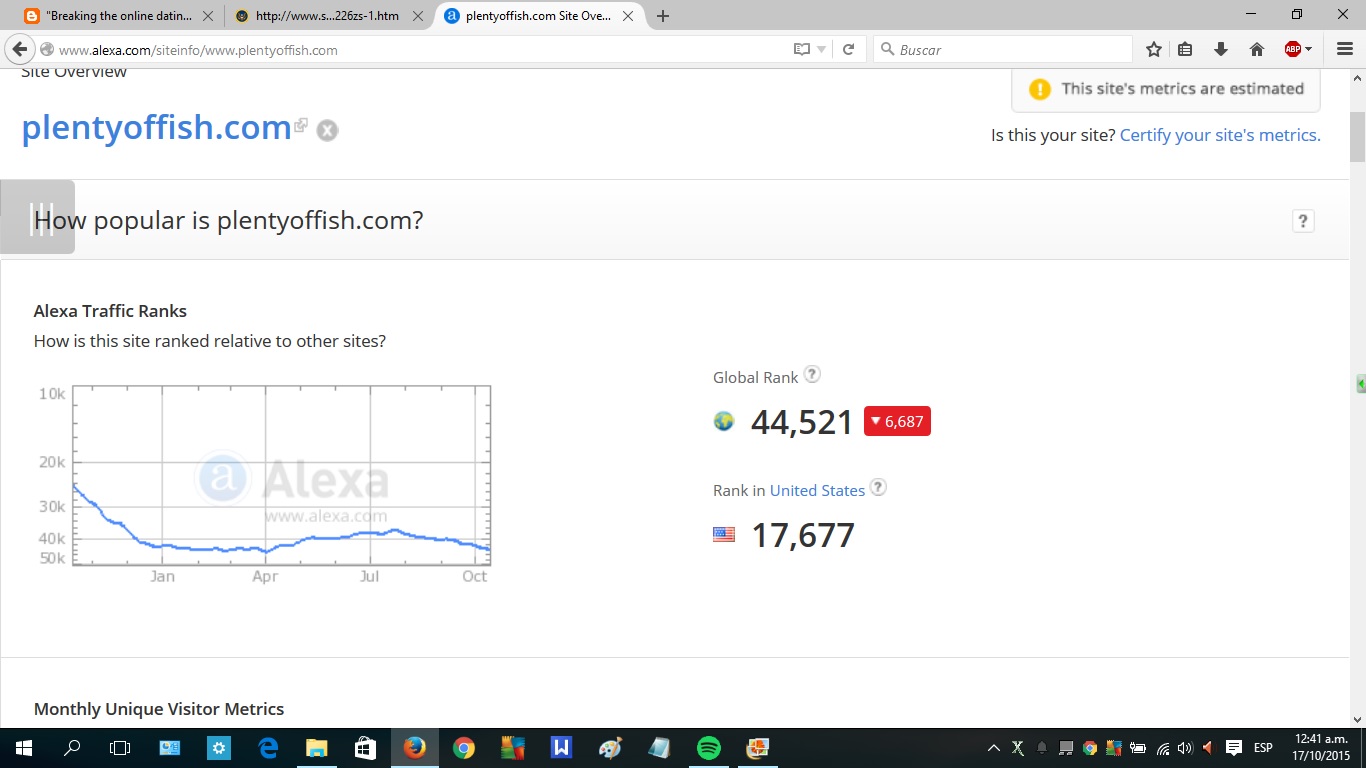
Task: Click the "Monthly Unique Visitor Metrics" heading
Action: 159,709
